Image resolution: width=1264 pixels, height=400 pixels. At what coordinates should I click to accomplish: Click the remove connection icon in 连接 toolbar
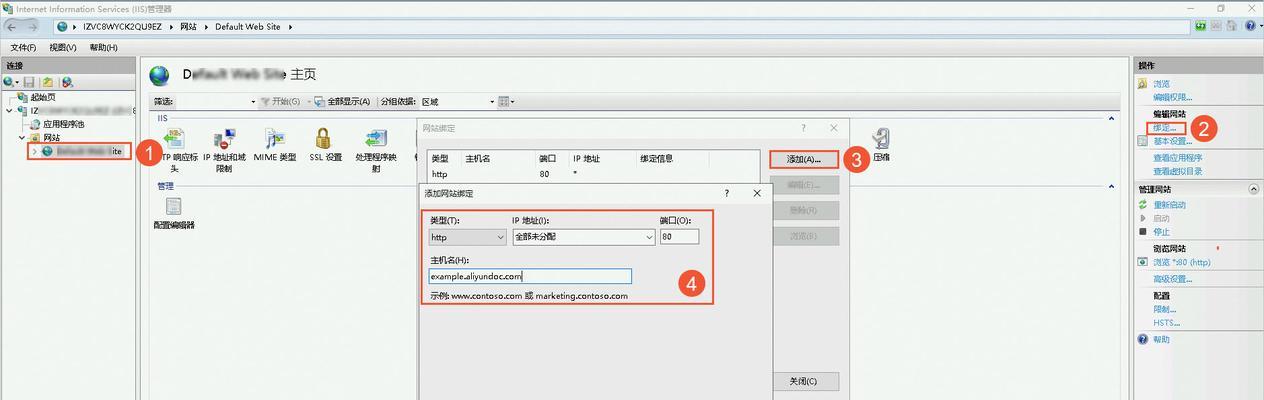point(67,82)
